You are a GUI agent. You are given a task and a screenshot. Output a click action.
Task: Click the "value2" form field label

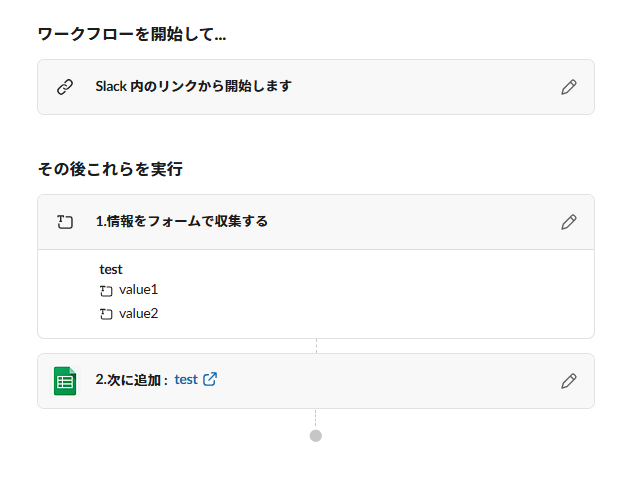(139, 314)
